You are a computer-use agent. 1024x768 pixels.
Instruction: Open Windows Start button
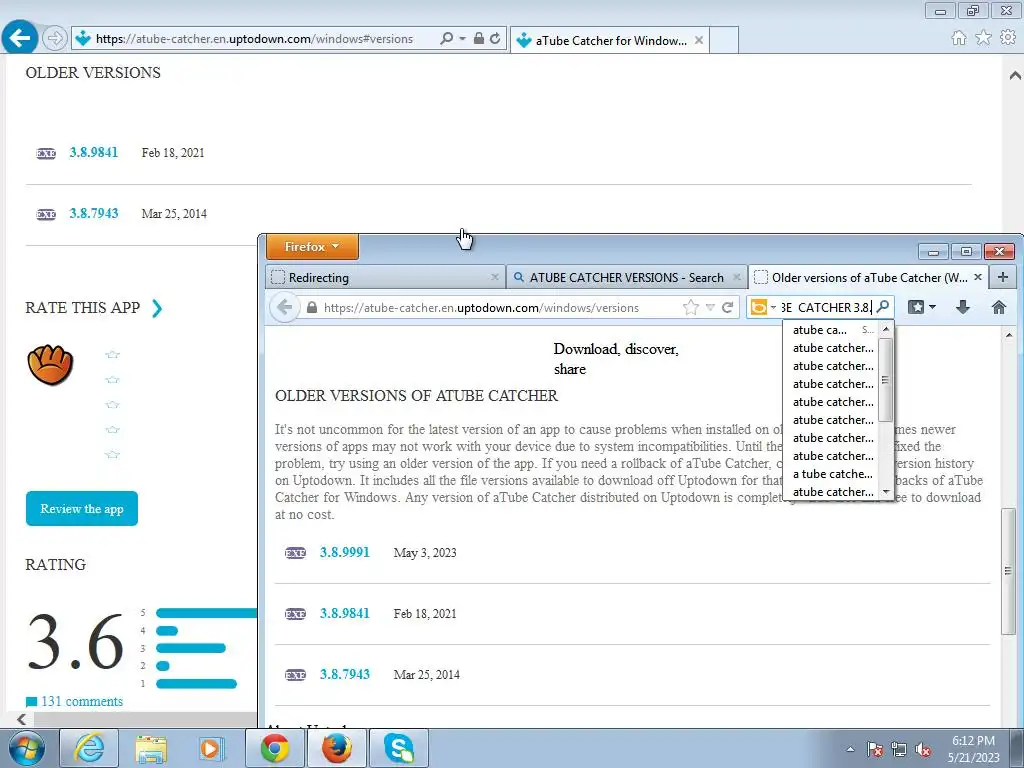click(27, 748)
